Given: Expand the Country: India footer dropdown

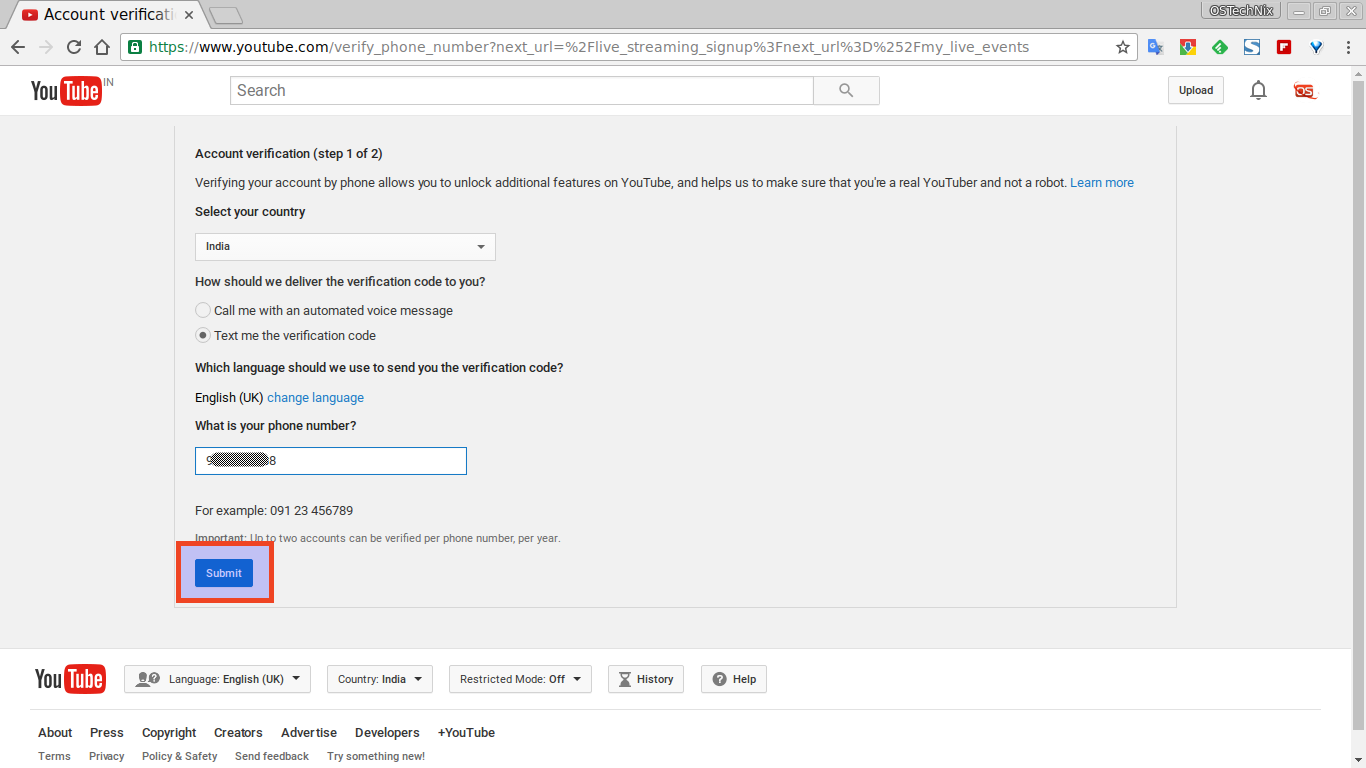Looking at the screenshot, I should tap(379, 679).
